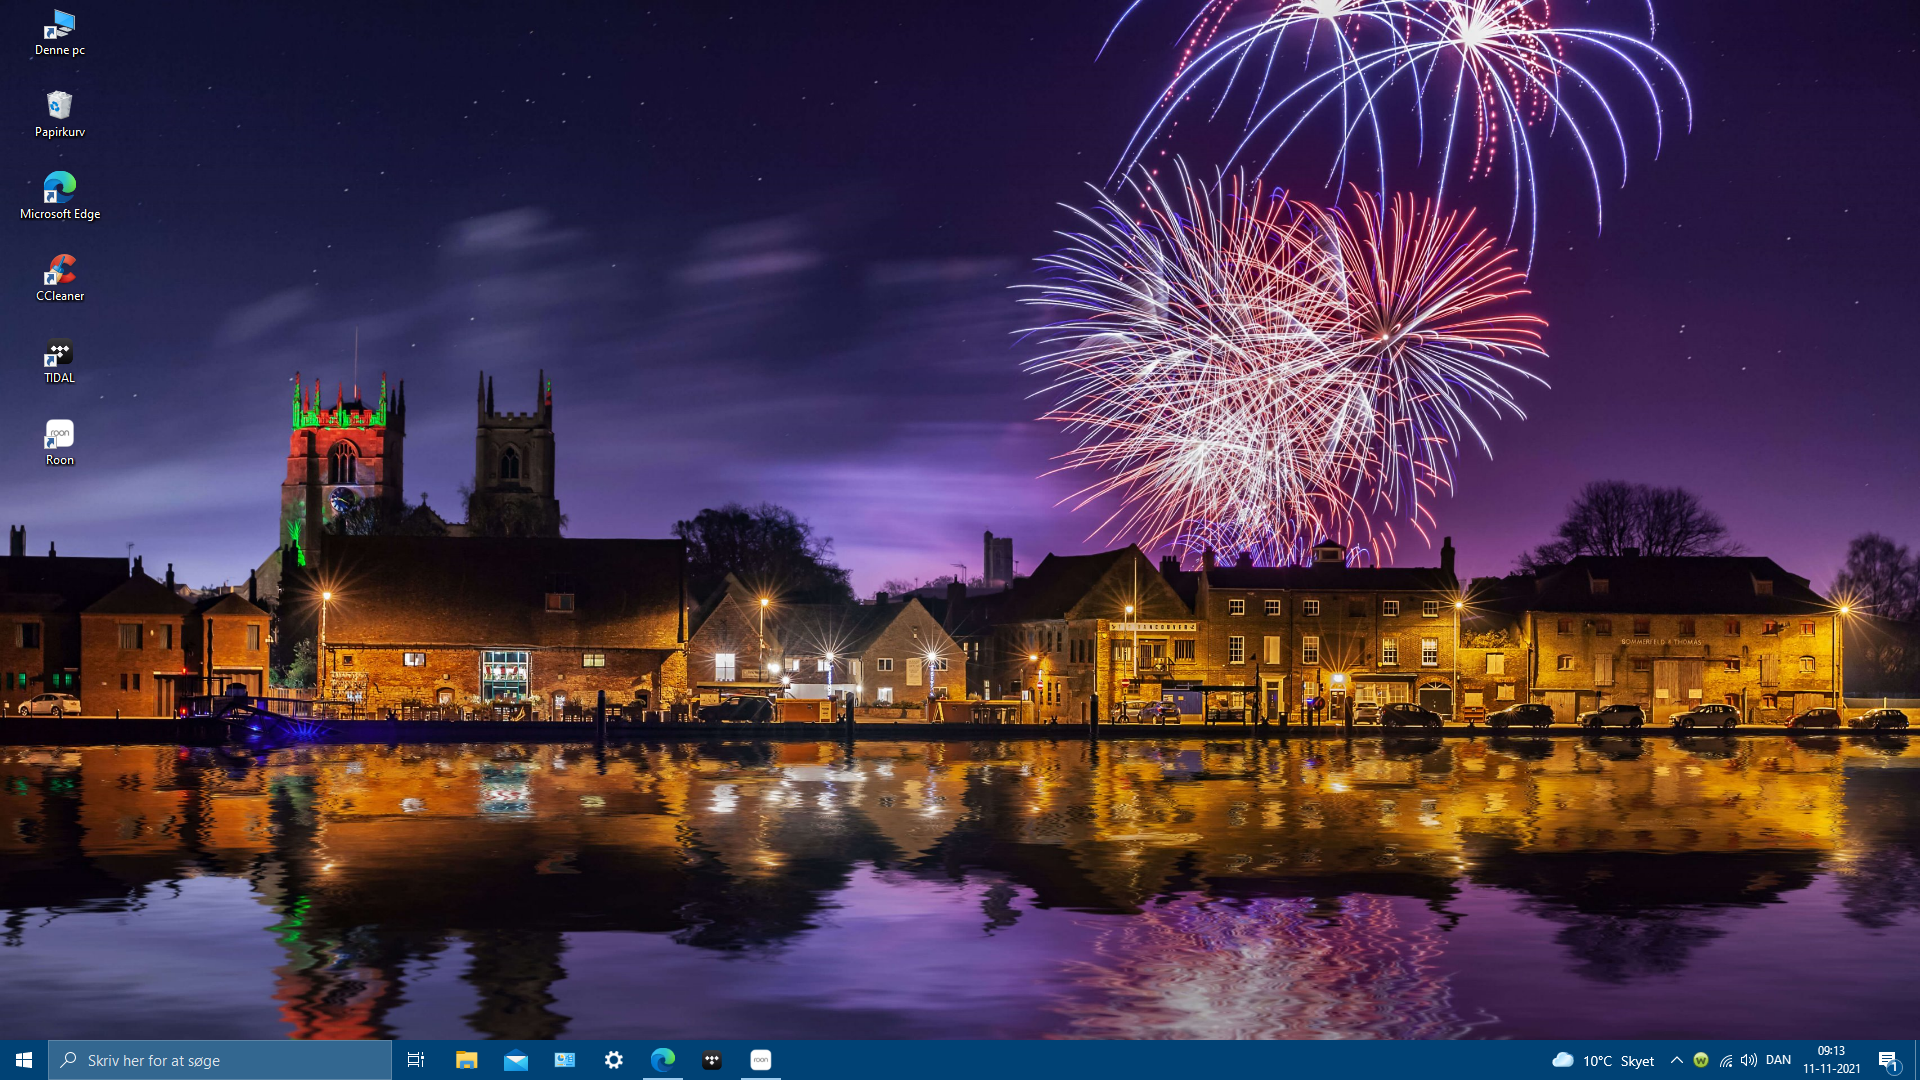This screenshot has width=1920, height=1080.
Task: Select the CCleaner desktop shortcut
Action: [x=60, y=277]
